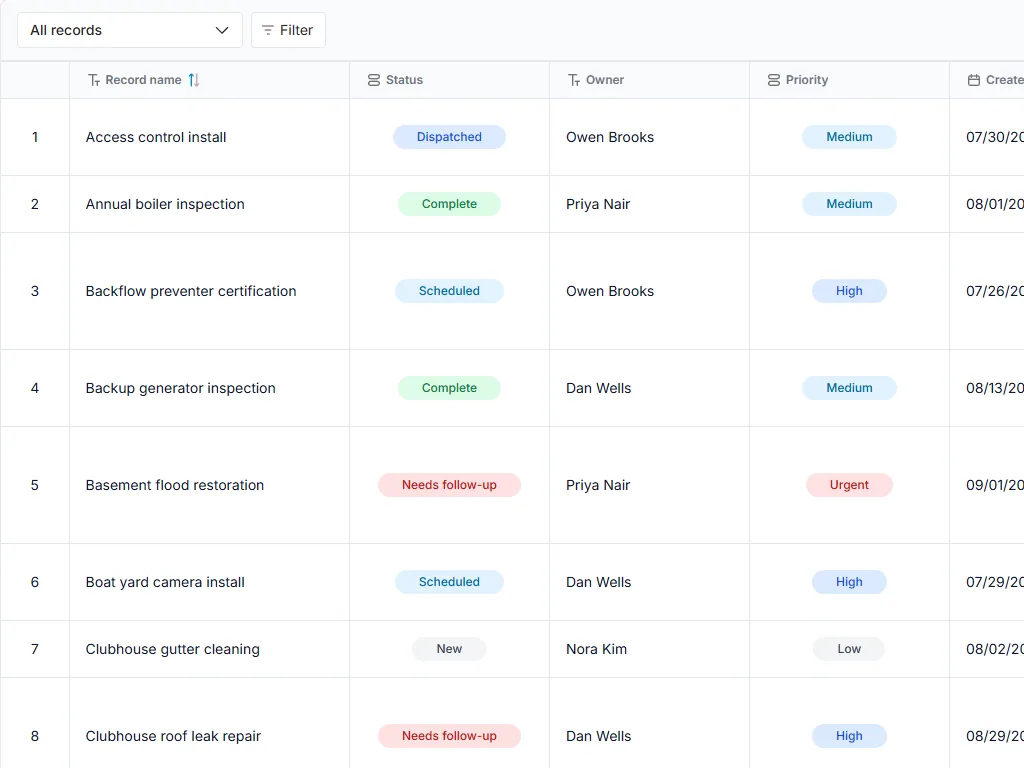Click the text-type icon in Owner header

[x=574, y=80]
